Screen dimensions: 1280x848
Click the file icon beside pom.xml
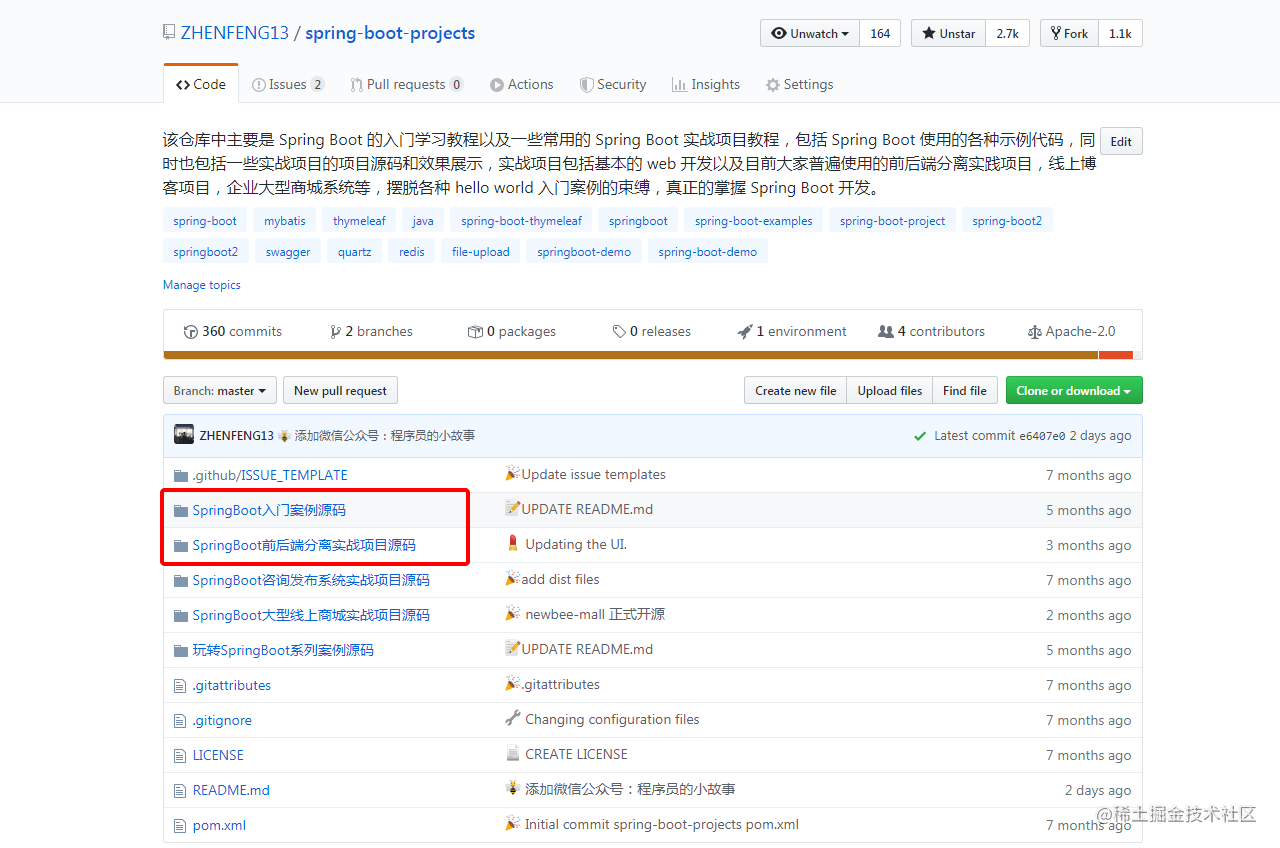coord(180,825)
